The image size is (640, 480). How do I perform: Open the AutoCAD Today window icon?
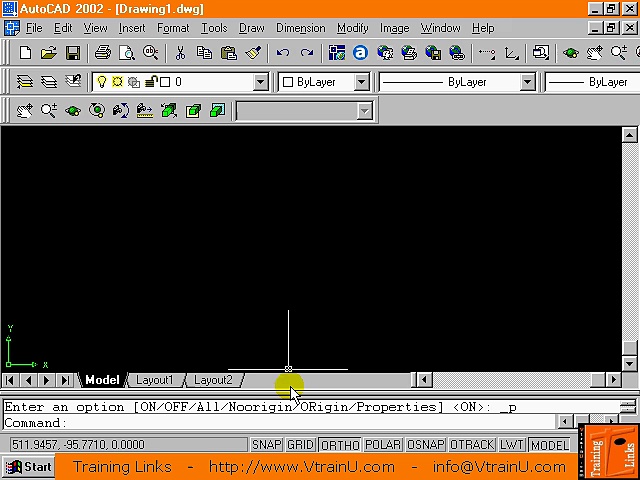click(337, 53)
